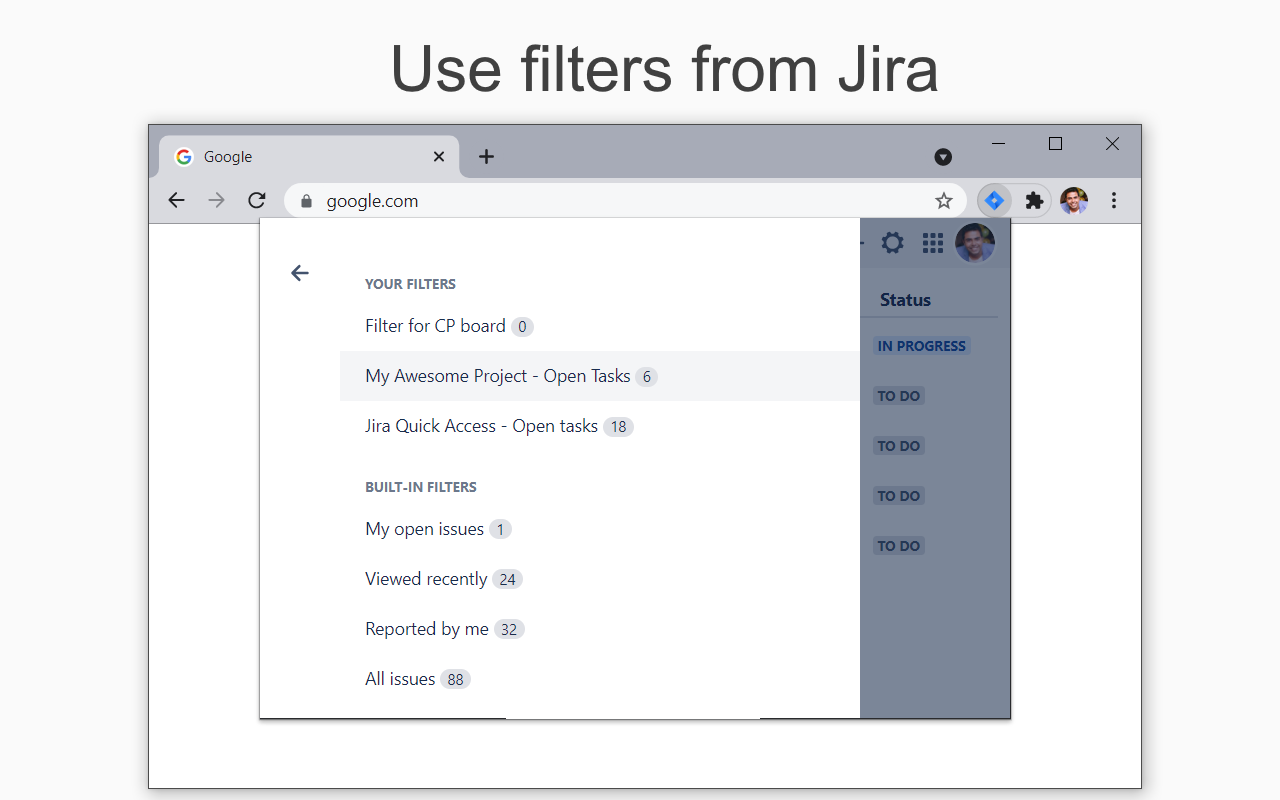1280x800 pixels.
Task: Click the BUILT-IN FILTERS heading
Action: click(x=421, y=487)
